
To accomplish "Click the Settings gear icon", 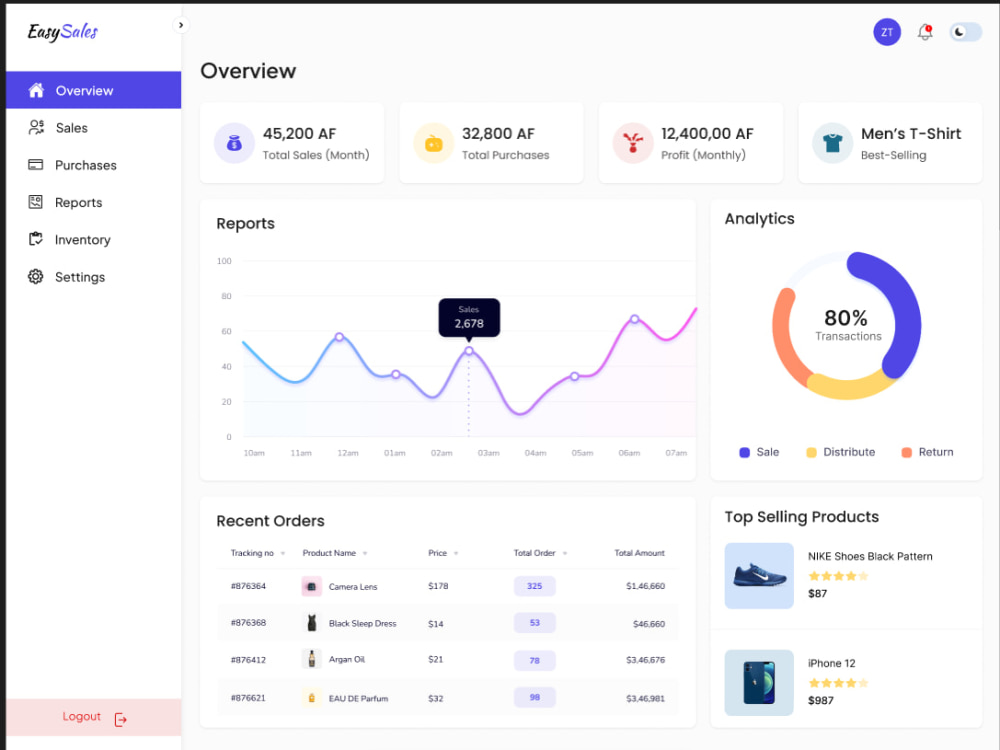I will tap(36, 277).
